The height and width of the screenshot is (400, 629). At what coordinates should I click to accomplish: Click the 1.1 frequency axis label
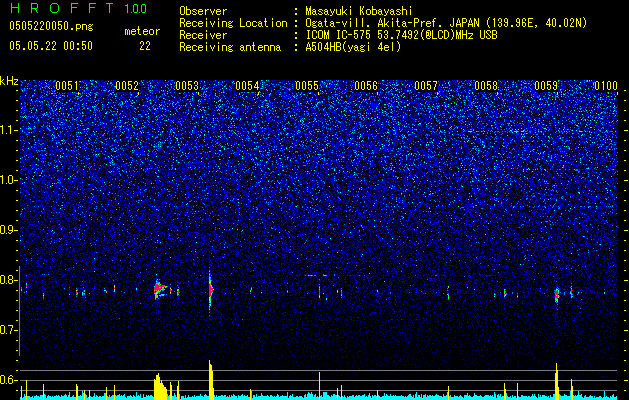tap(9, 130)
